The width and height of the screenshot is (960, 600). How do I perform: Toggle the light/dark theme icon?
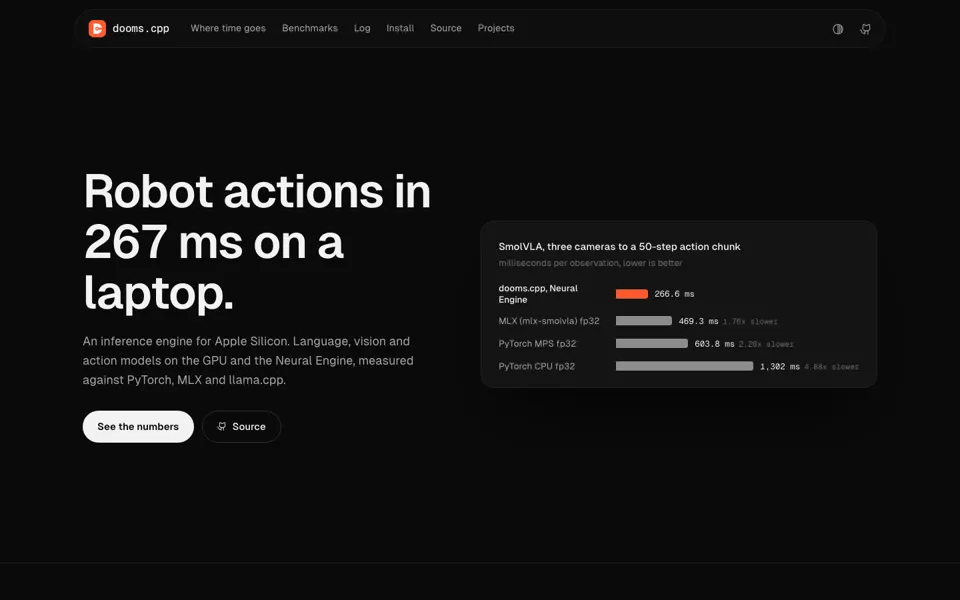pos(838,29)
